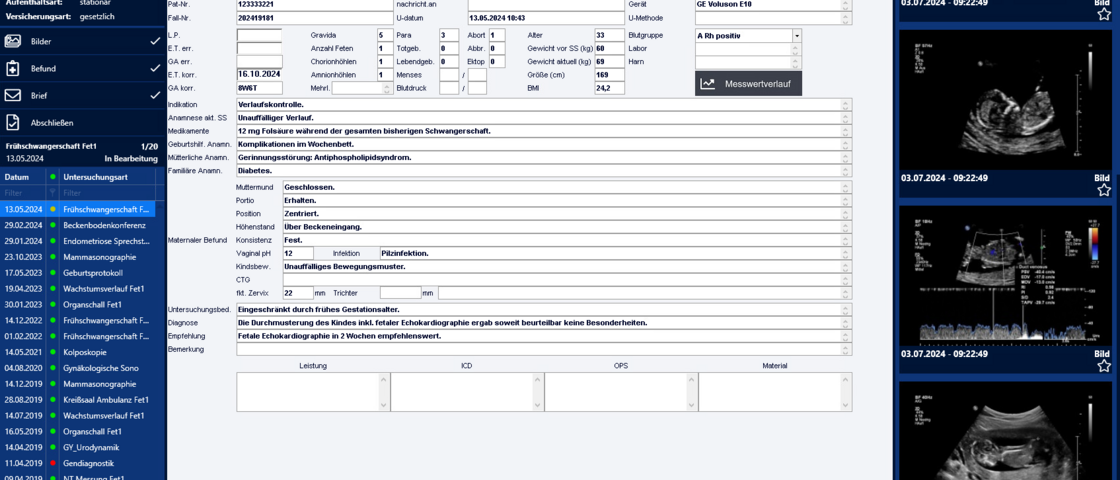Screen dimensions: 1120x480
Task: Open Messwertverlauf
Action: point(748,84)
